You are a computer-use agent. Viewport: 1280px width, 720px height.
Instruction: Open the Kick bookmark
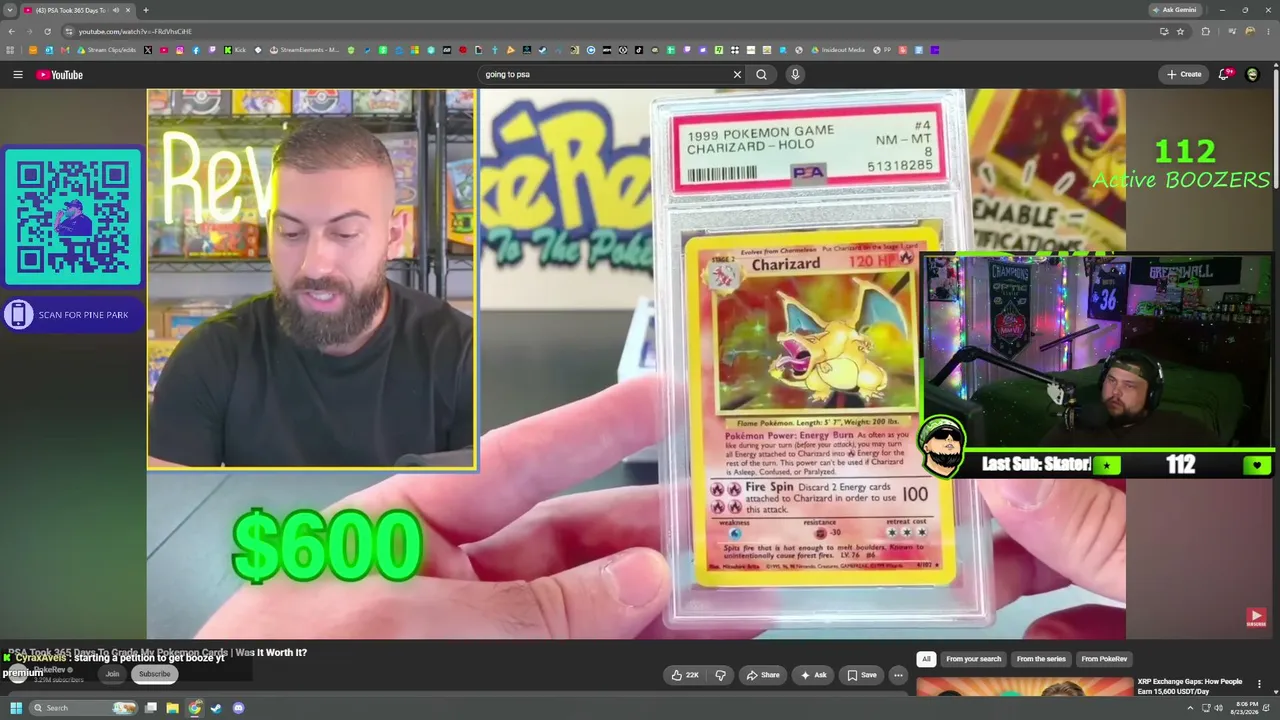[234, 50]
